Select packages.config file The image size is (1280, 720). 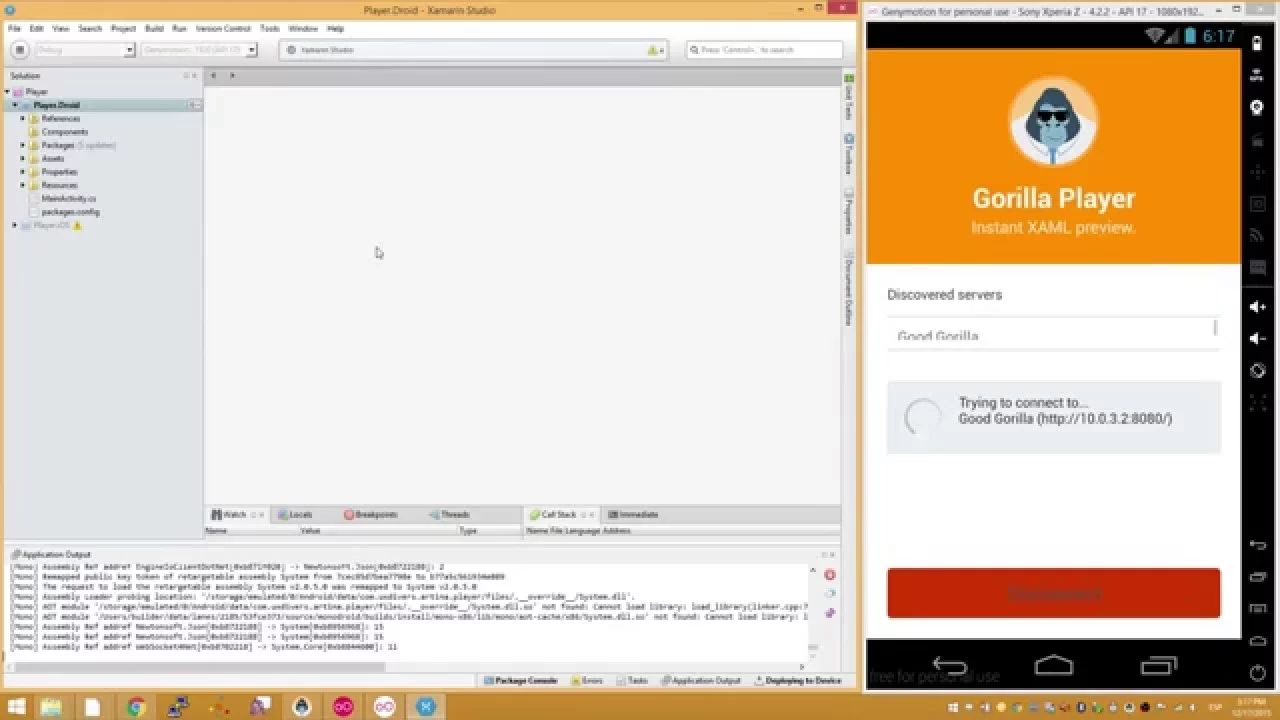(x=70, y=212)
